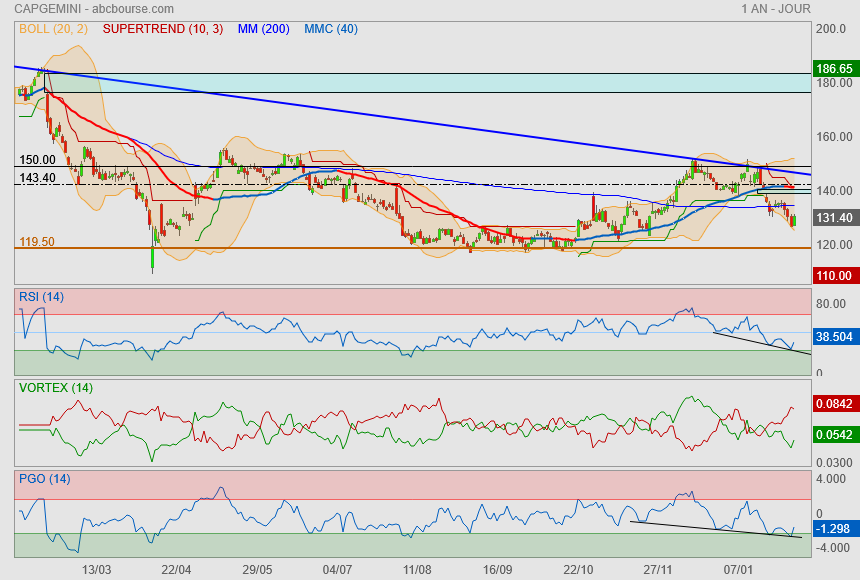Open the PGO (14) indicator label
The width and height of the screenshot is (860, 580).
coord(43,478)
